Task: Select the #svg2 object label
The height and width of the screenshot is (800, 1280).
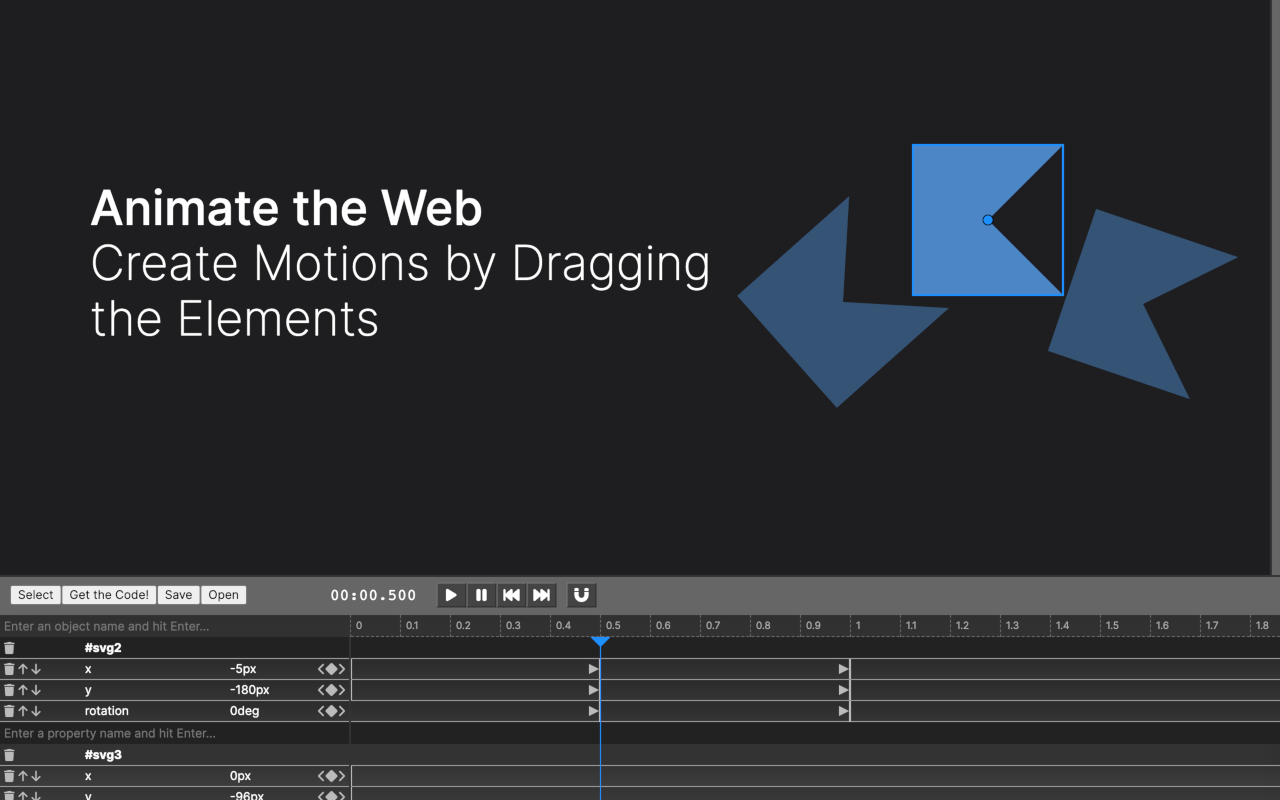Action: click(103, 648)
